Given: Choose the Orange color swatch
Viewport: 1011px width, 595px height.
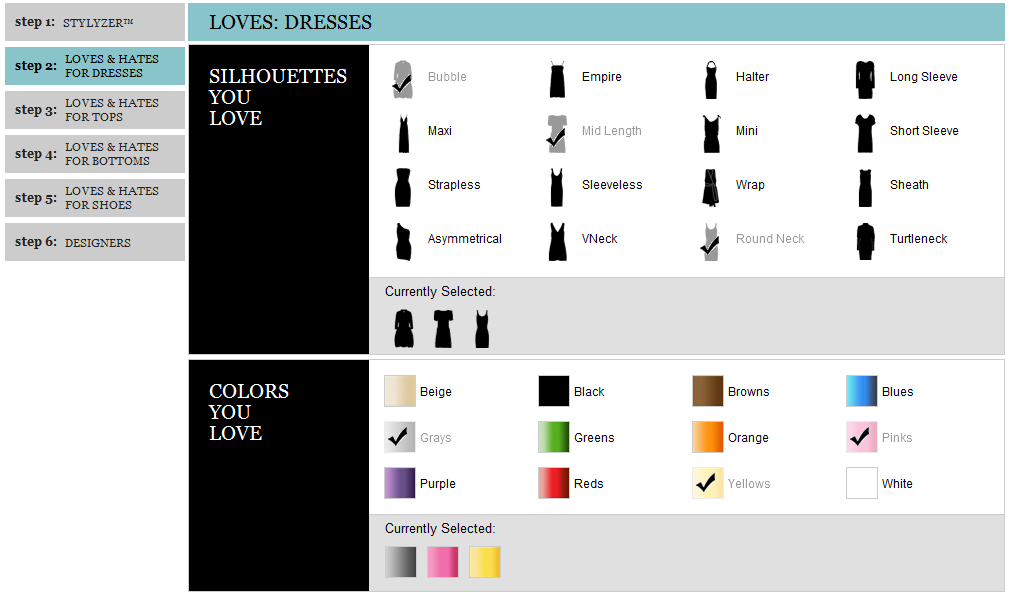Looking at the screenshot, I should (x=708, y=438).
